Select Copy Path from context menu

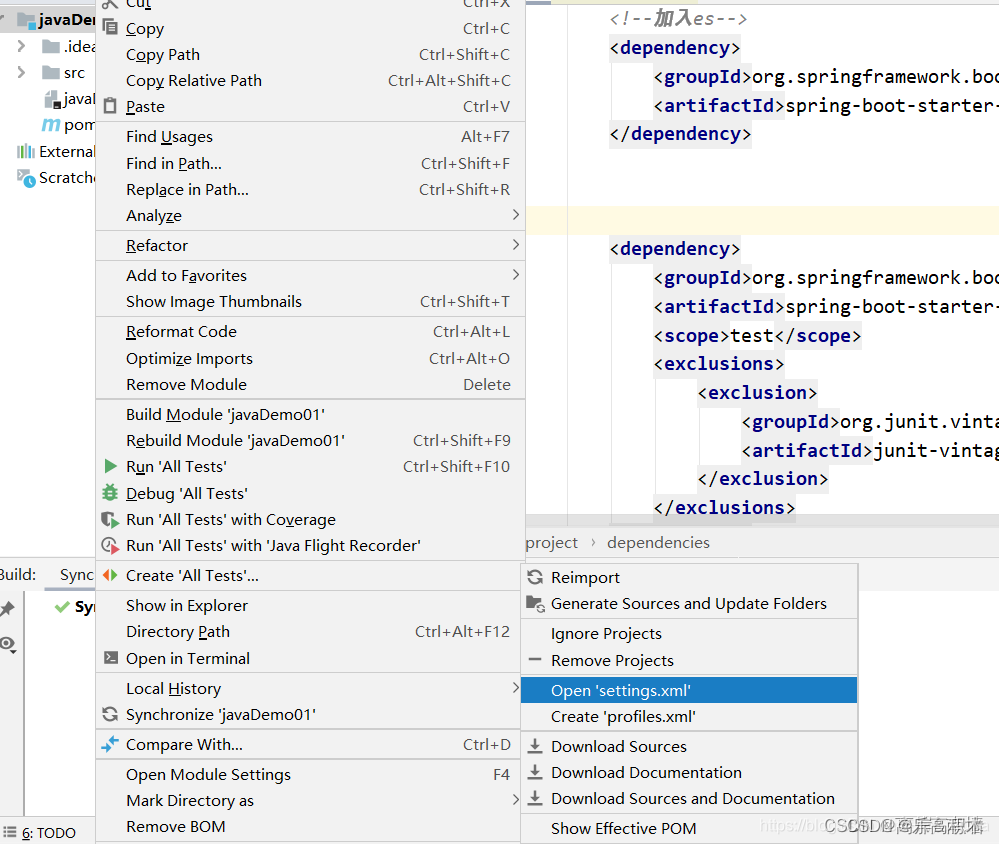click(310, 55)
